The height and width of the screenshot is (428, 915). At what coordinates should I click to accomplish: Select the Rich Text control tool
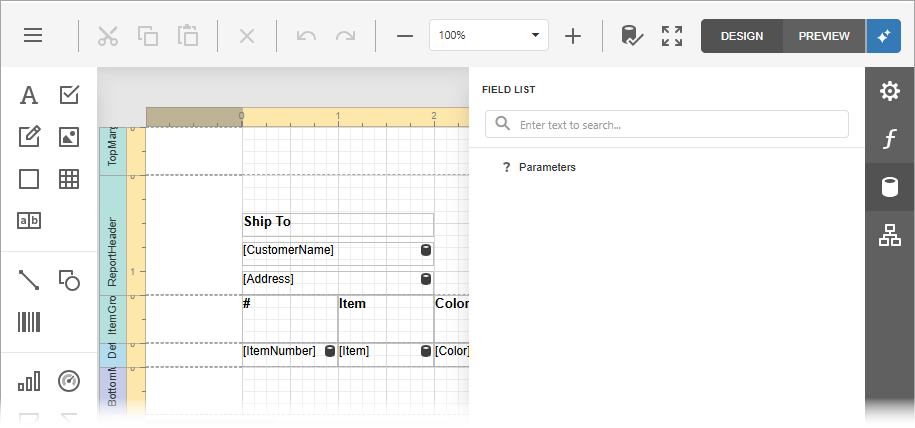pyautogui.click(x=29, y=137)
